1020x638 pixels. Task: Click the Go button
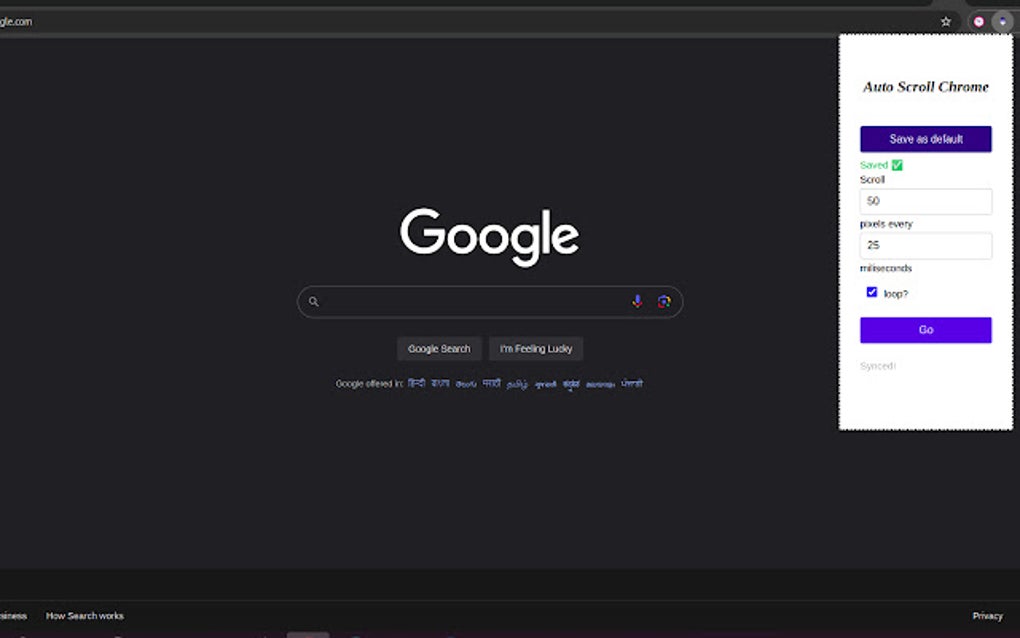(x=925, y=329)
